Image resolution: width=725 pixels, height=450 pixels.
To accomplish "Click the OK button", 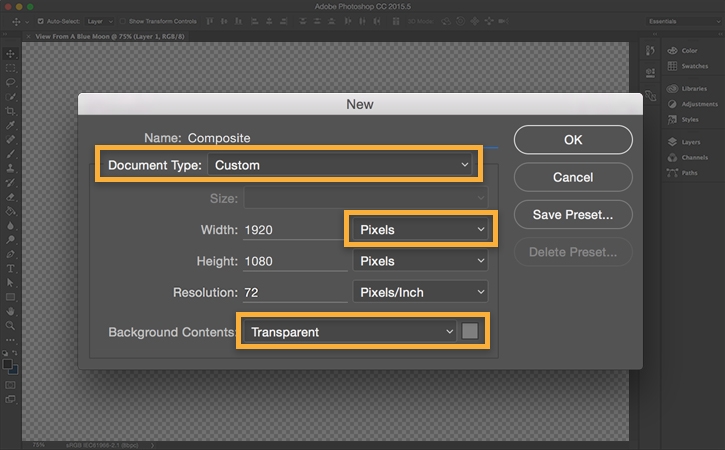I will click(573, 140).
